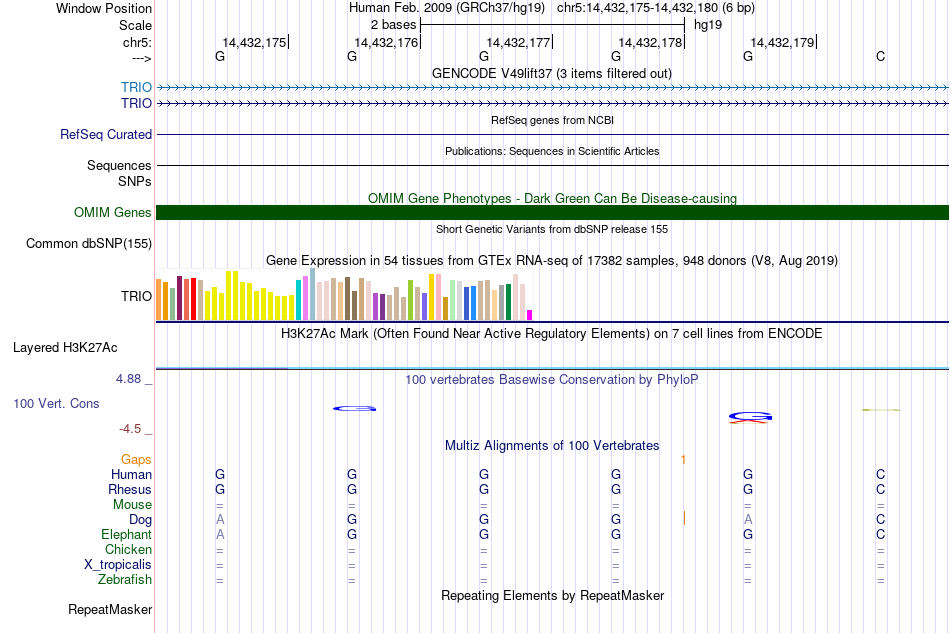Open the OMIM Gene Phenotypes track title
The image size is (950, 633).
click(552, 198)
